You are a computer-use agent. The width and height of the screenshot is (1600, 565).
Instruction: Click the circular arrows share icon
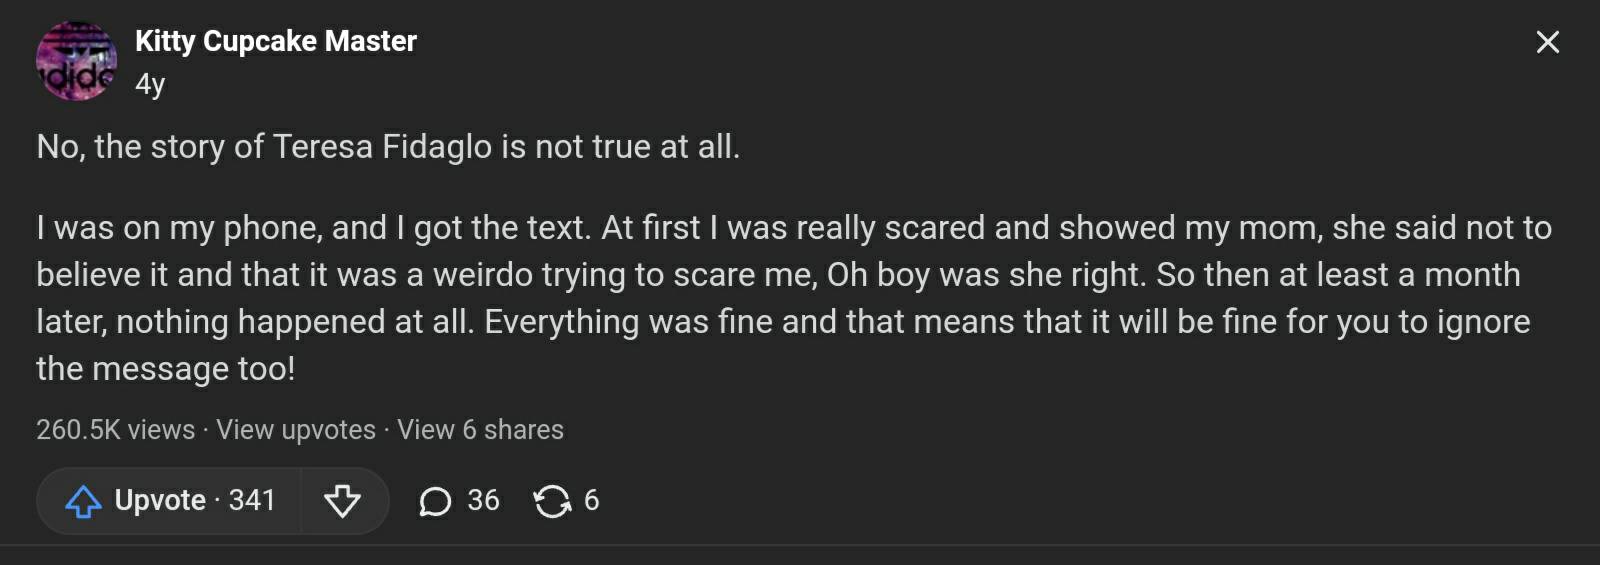552,501
